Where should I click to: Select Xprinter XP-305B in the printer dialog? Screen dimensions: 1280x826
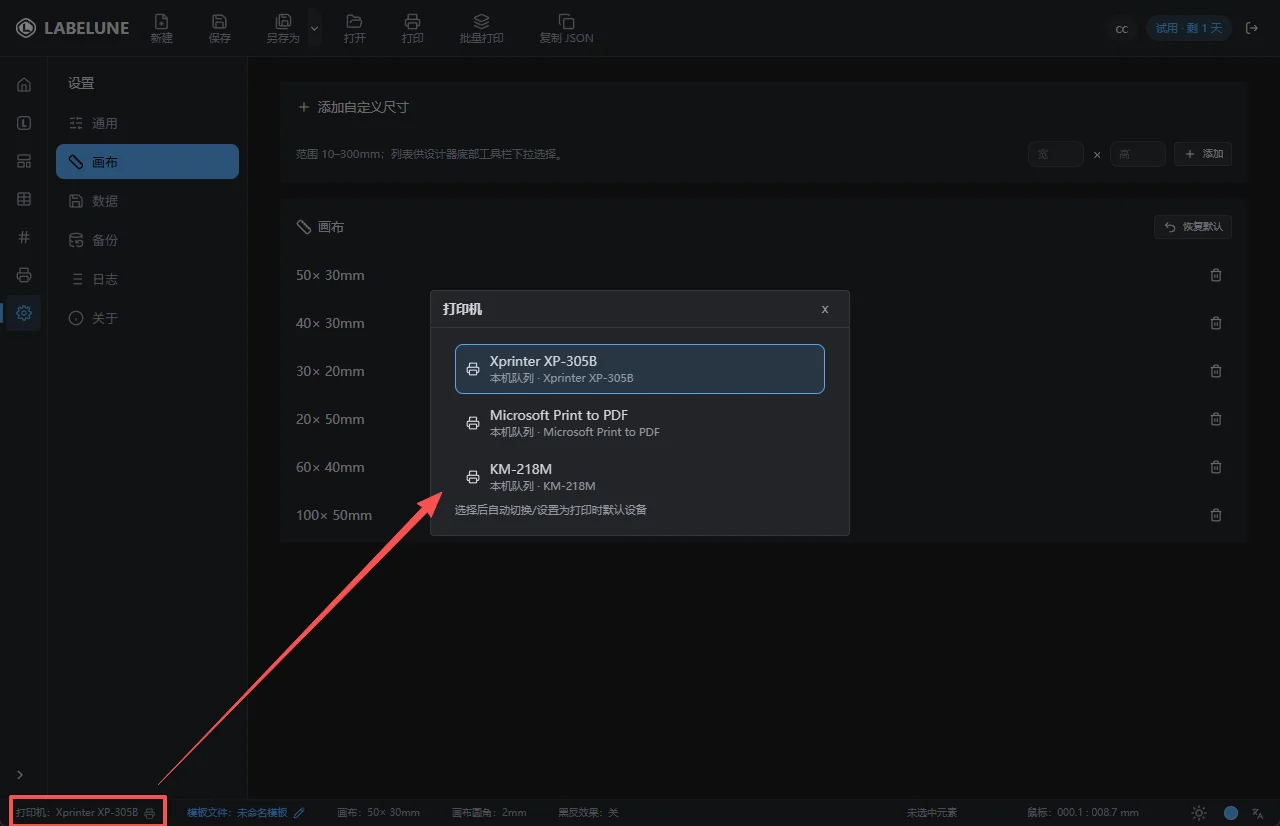coord(640,369)
